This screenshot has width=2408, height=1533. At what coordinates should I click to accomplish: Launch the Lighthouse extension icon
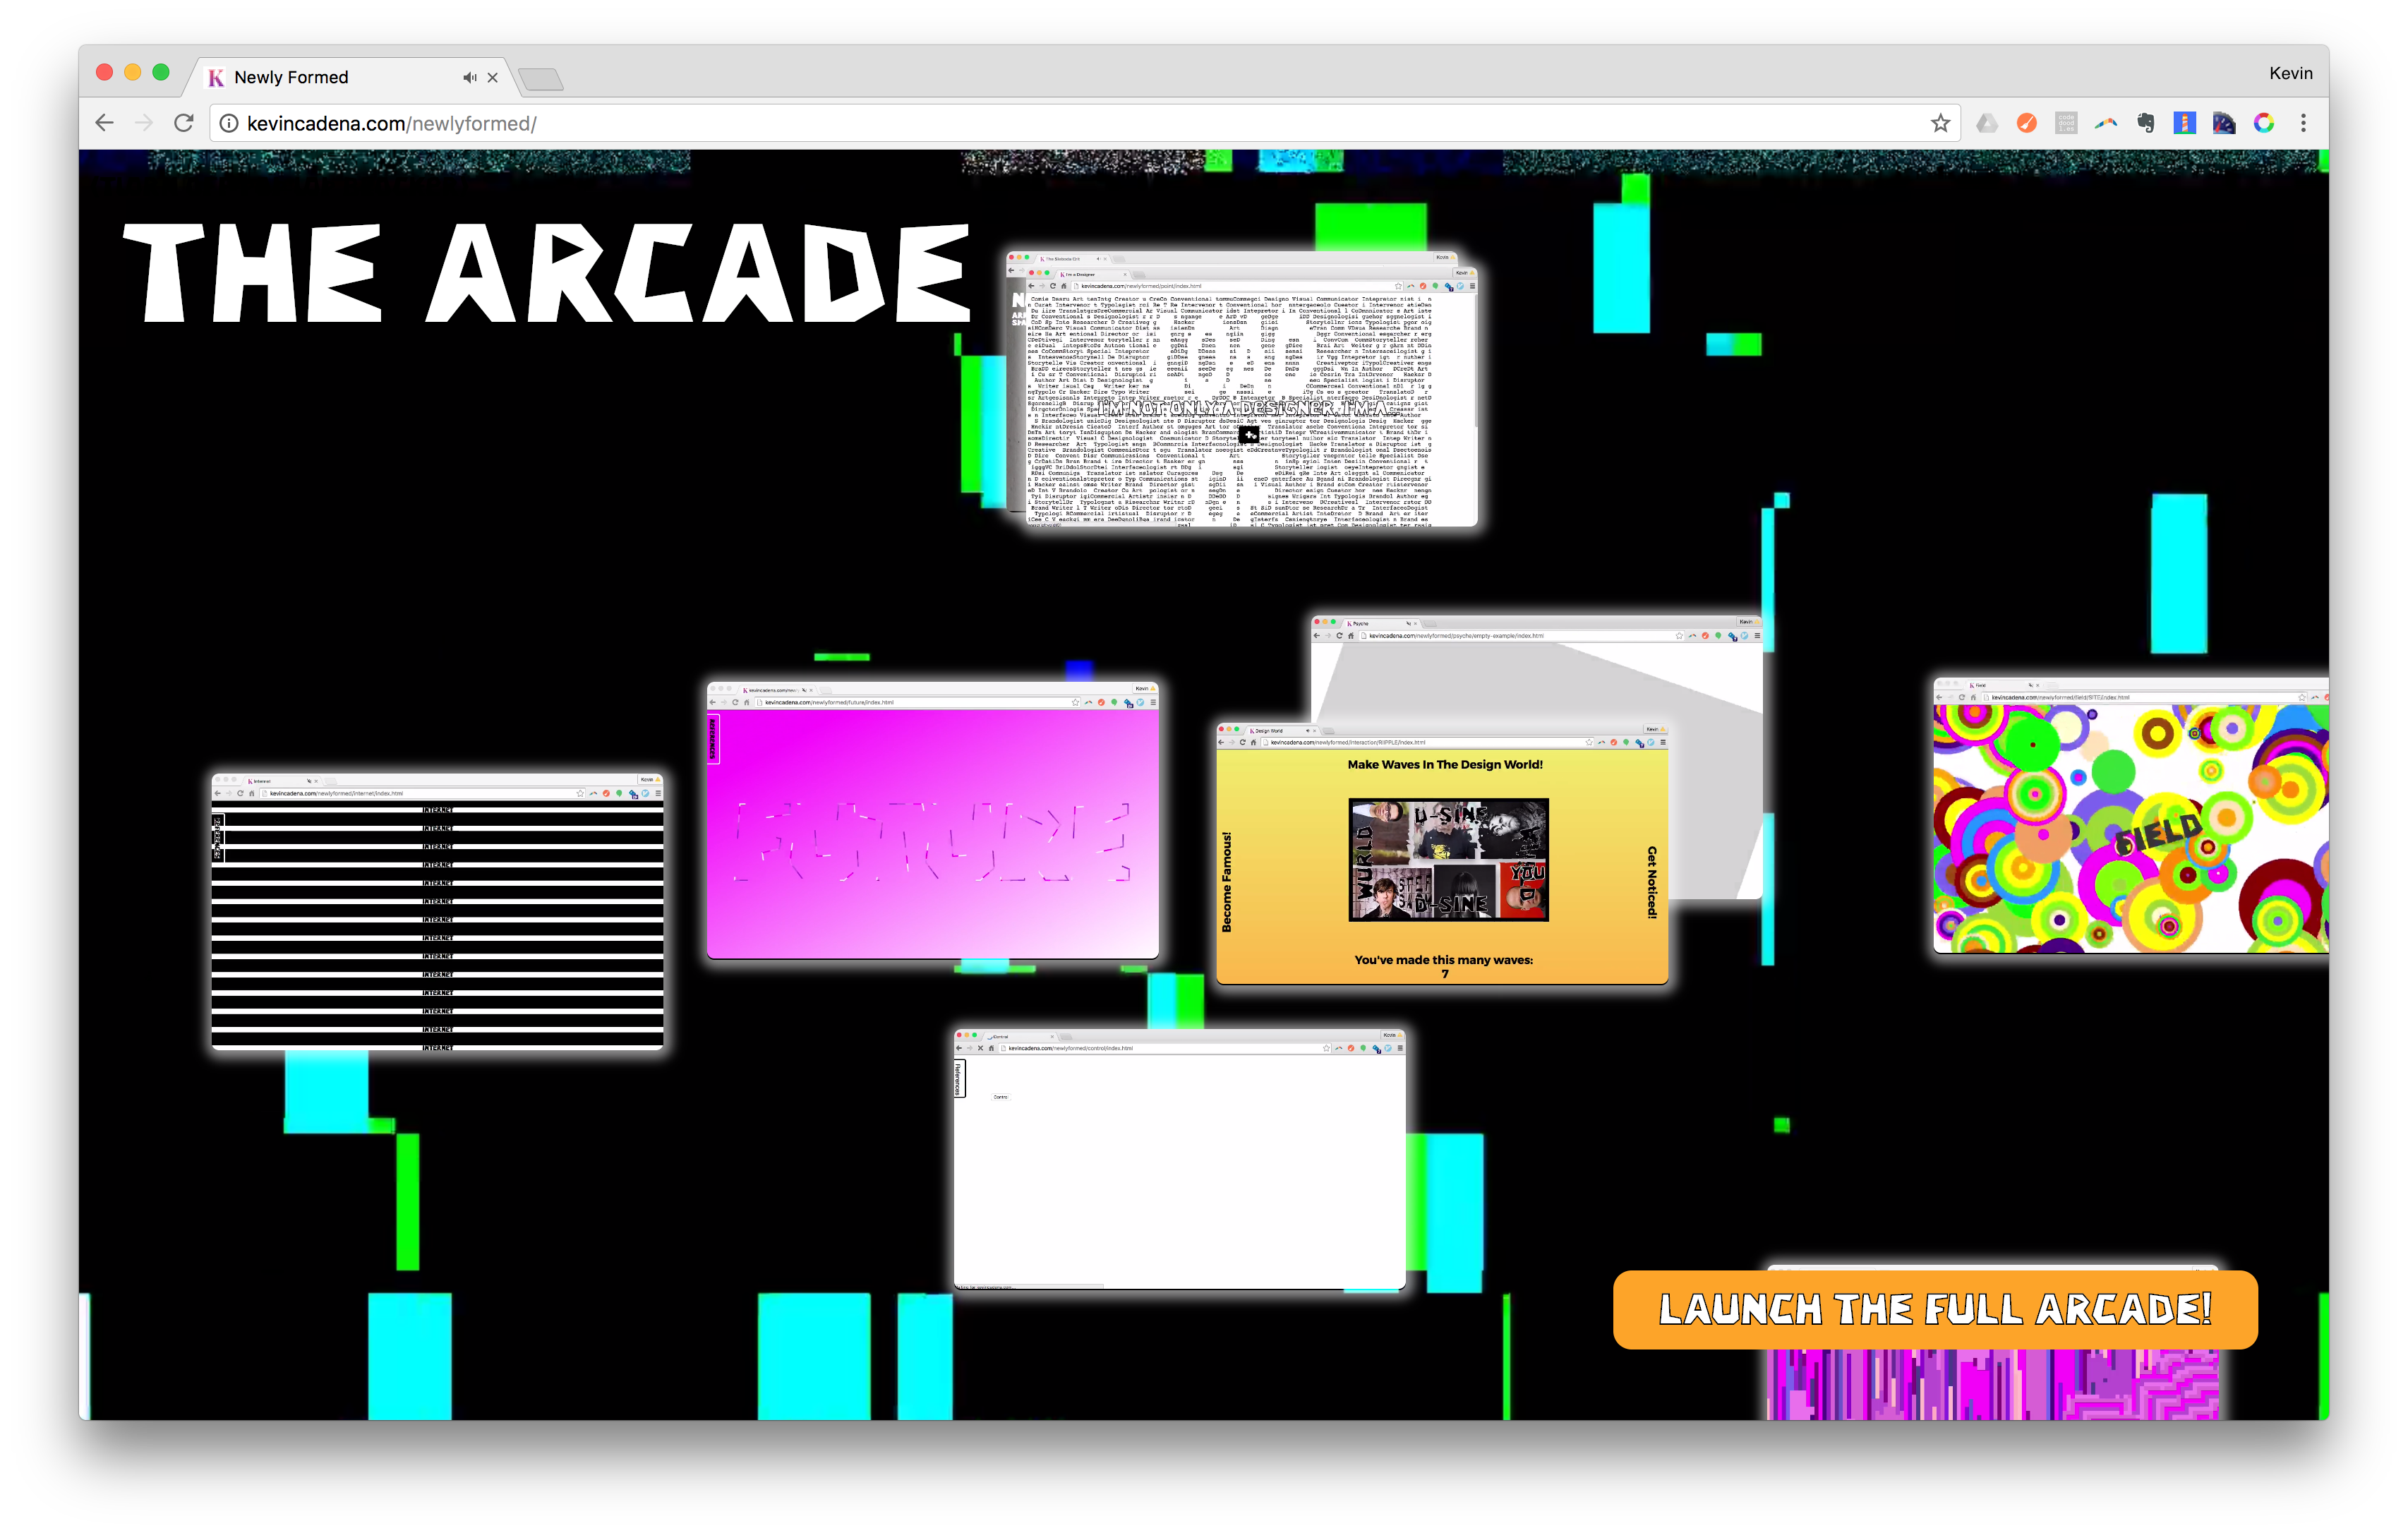(2185, 123)
